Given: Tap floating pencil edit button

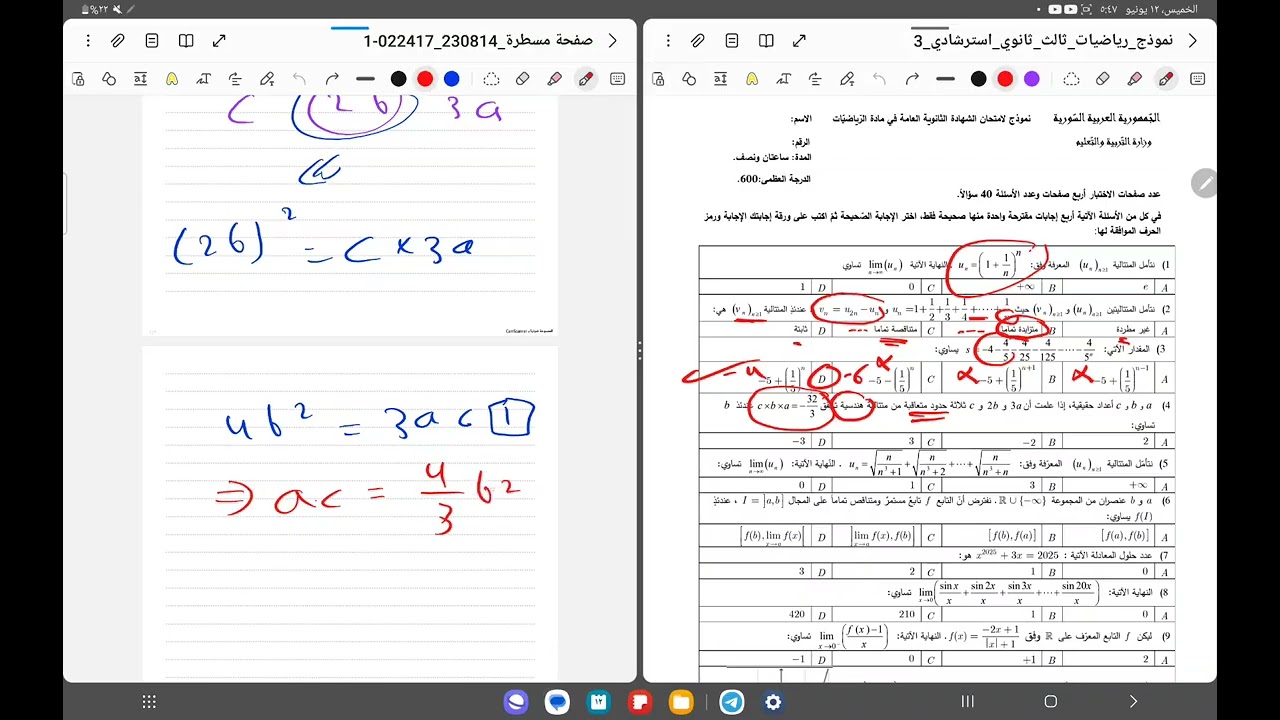Looking at the screenshot, I should [x=1205, y=183].
